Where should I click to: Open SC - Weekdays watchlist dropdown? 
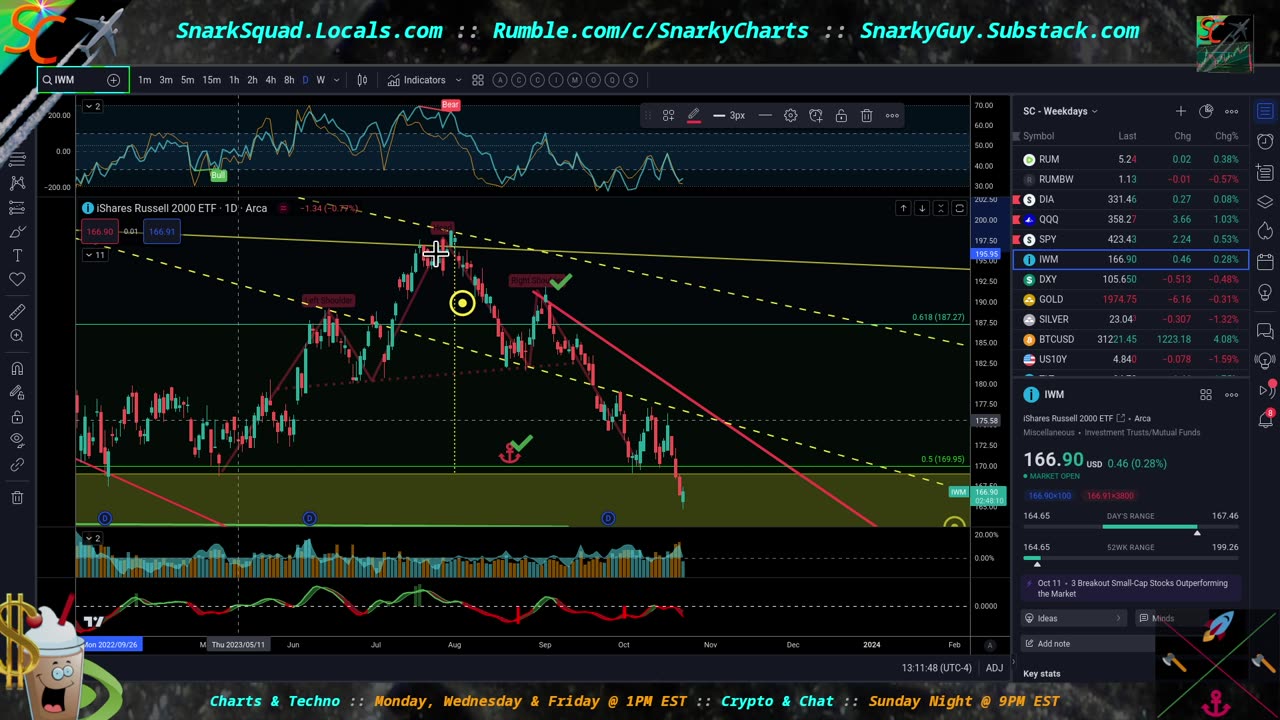click(1060, 111)
